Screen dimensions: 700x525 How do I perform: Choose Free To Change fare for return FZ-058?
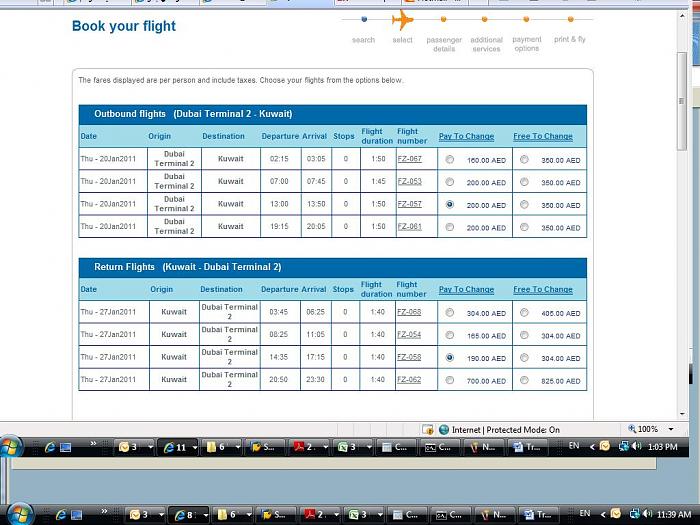524,358
